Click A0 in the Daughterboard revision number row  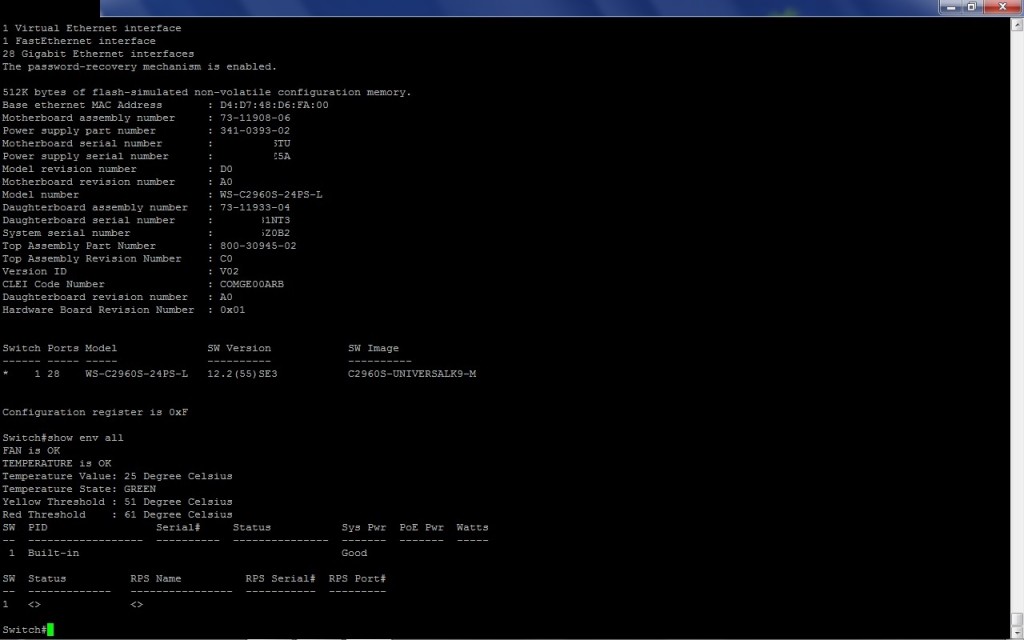[226, 297]
